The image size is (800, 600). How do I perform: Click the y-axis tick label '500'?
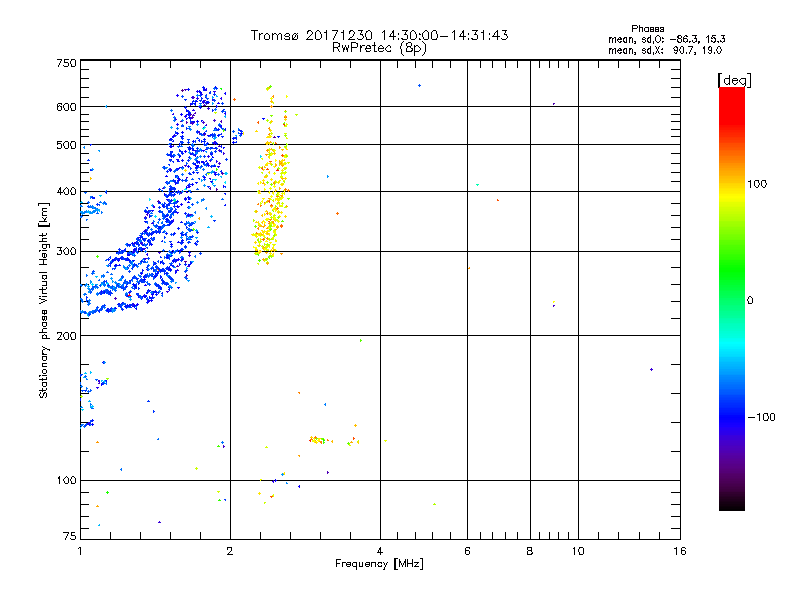66,145
